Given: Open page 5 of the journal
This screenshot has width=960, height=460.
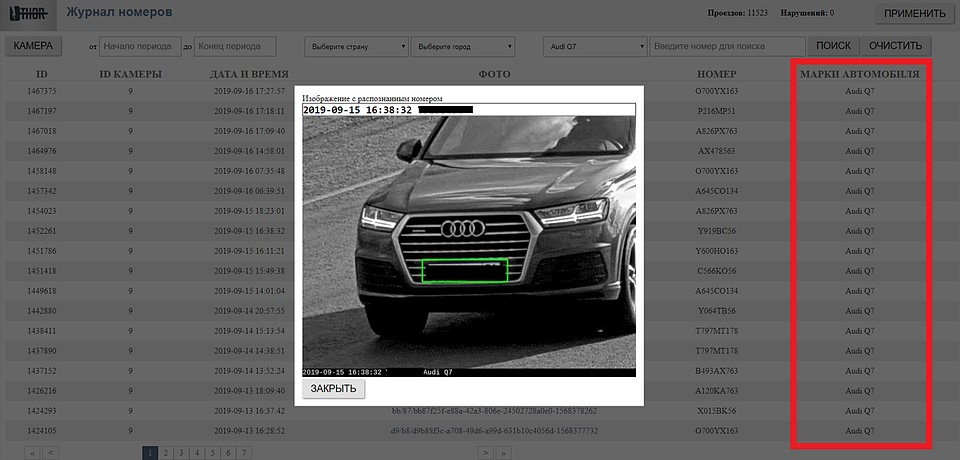Looking at the screenshot, I should [212, 453].
